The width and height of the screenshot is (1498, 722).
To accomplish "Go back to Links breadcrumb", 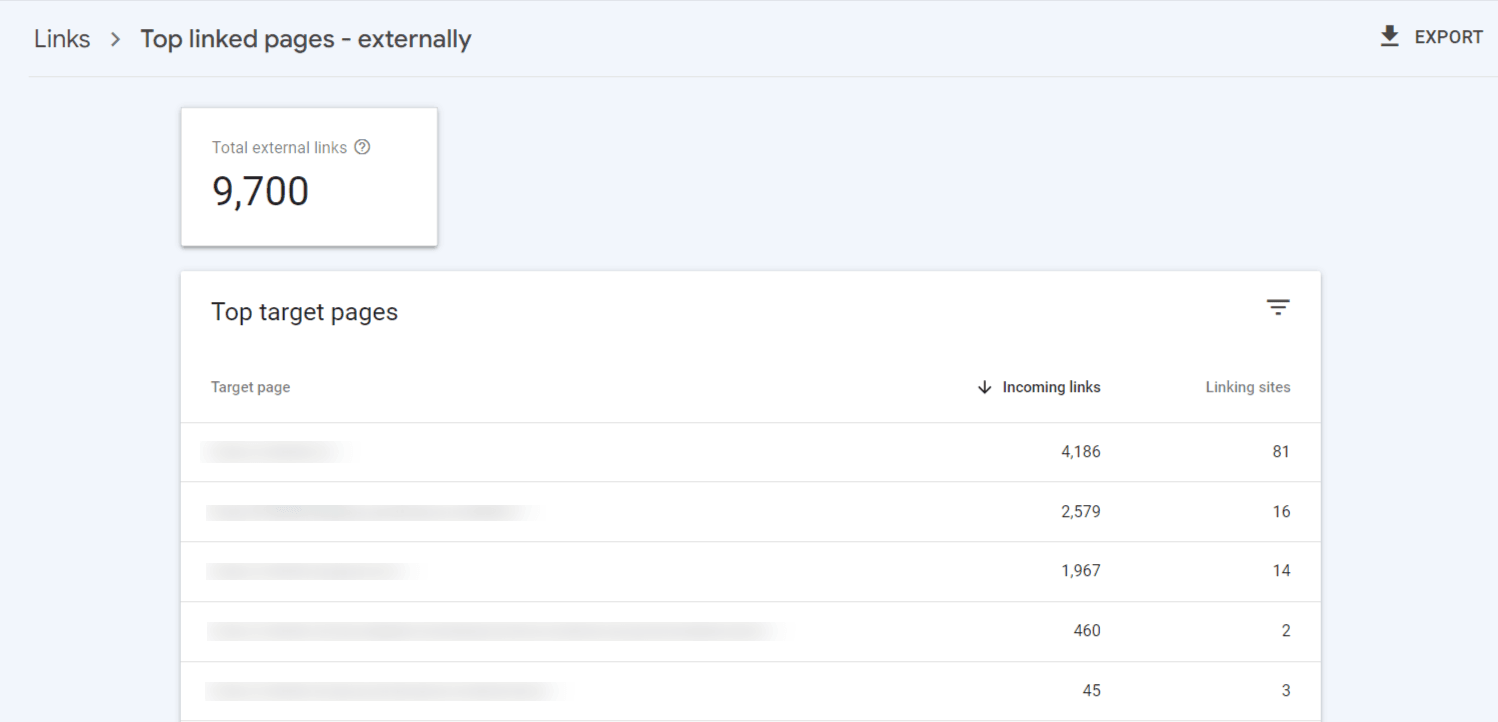I will (62, 39).
